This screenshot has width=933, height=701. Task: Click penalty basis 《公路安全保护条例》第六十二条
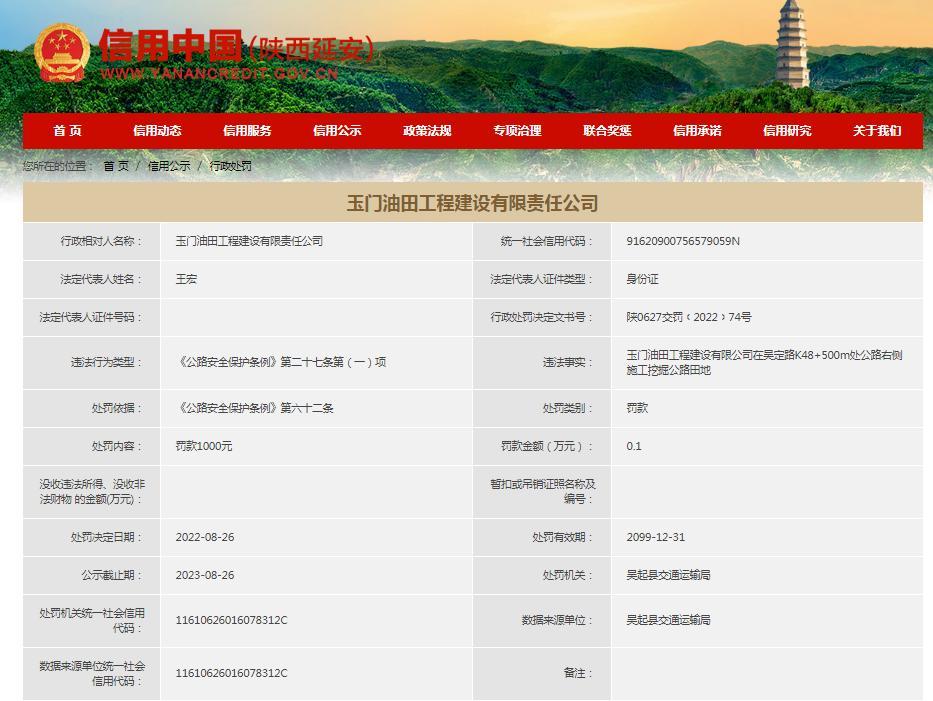pos(255,408)
